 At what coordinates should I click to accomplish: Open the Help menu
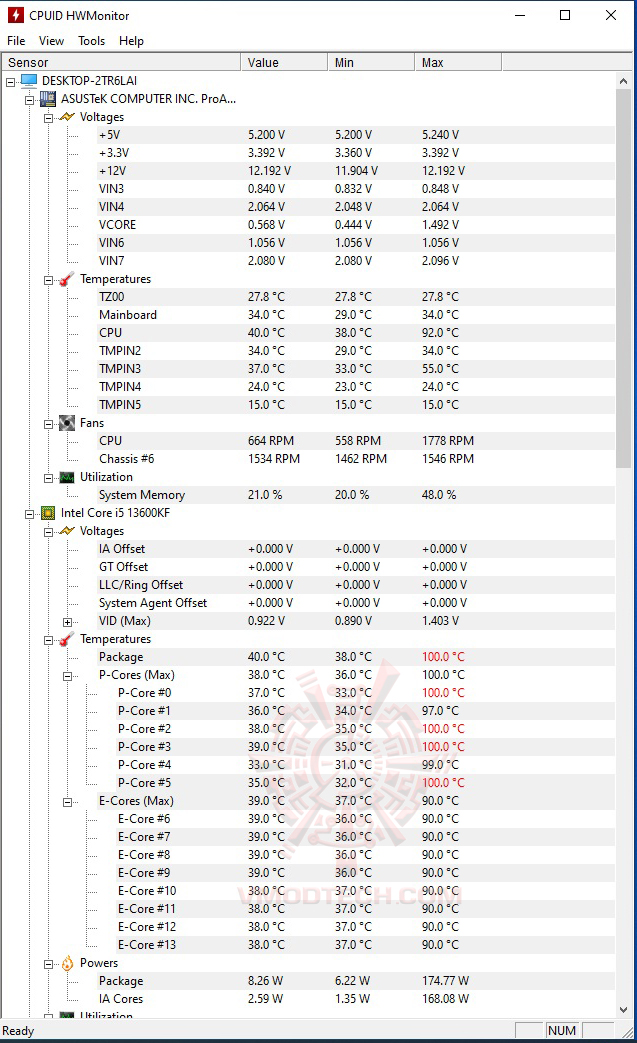(x=131, y=41)
